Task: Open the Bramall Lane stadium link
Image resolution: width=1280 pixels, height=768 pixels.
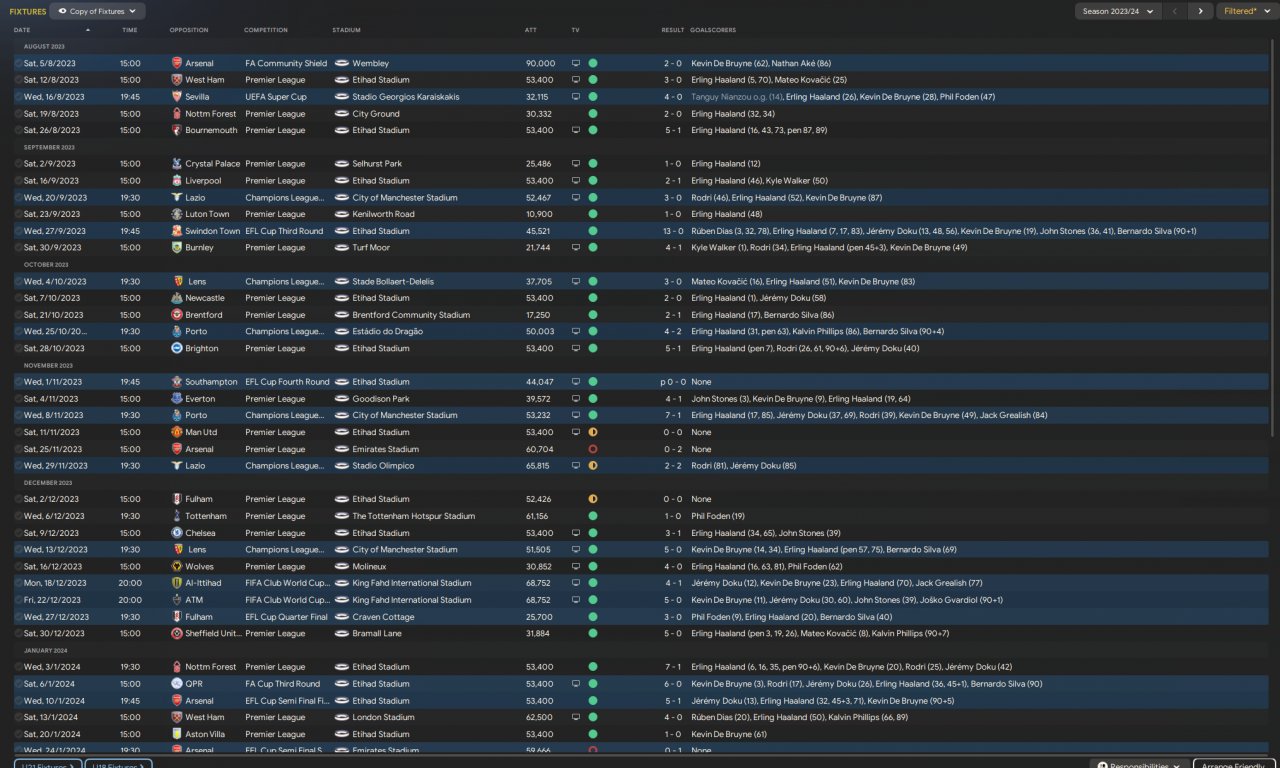Action: tap(379, 633)
